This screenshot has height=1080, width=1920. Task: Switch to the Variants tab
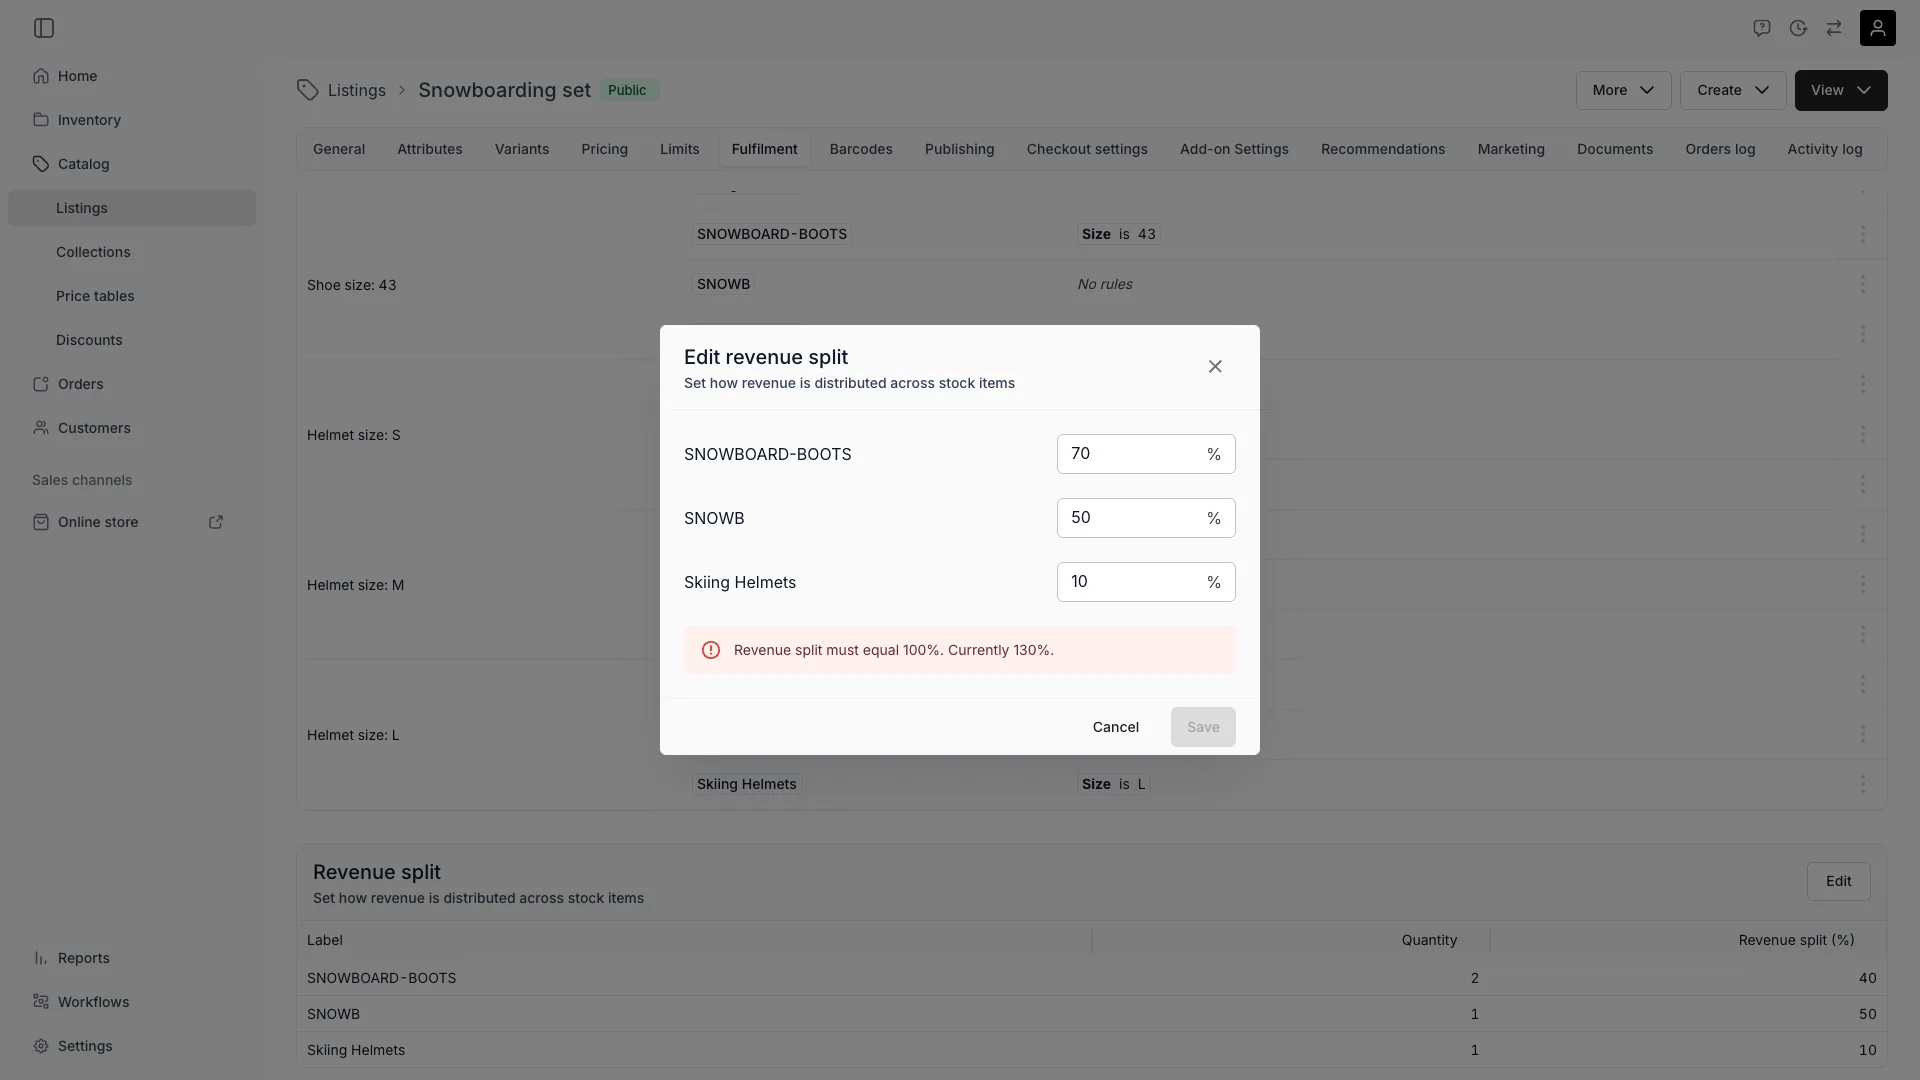click(x=522, y=149)
